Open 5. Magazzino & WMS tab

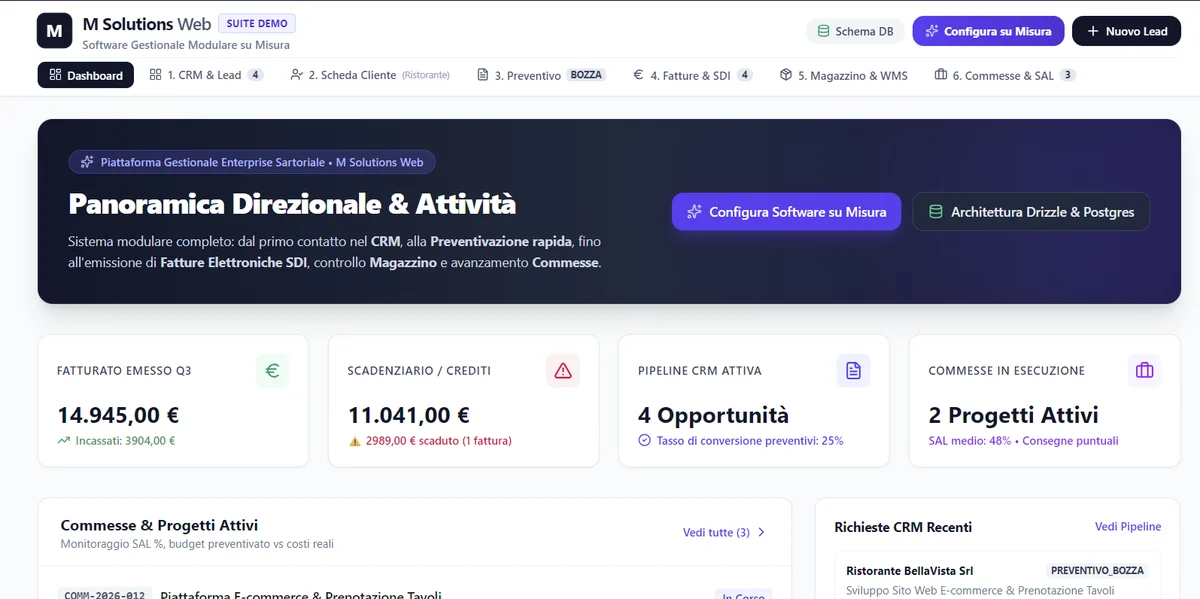point(844,75)
